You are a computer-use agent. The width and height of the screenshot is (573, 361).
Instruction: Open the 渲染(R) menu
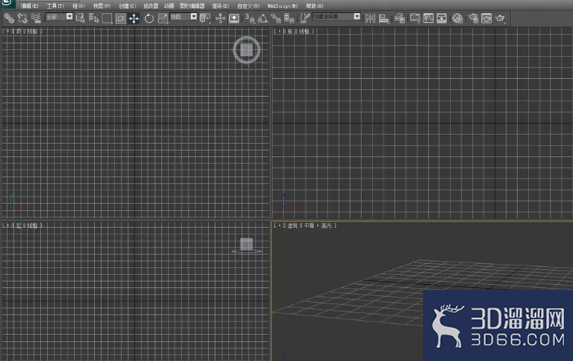(220, 6)
